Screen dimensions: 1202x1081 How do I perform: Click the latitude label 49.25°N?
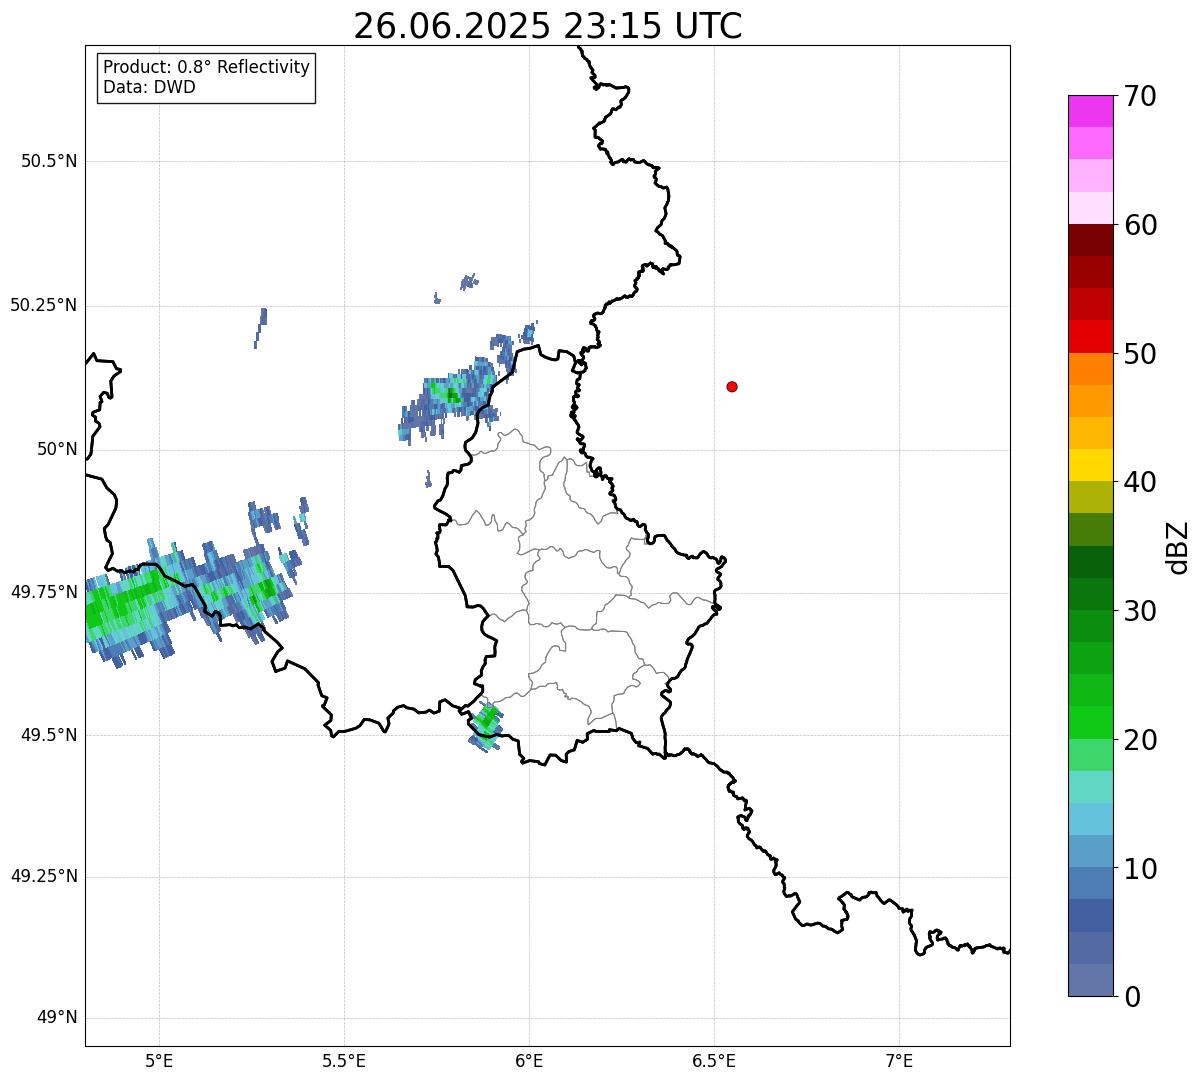tap(44, 877)
